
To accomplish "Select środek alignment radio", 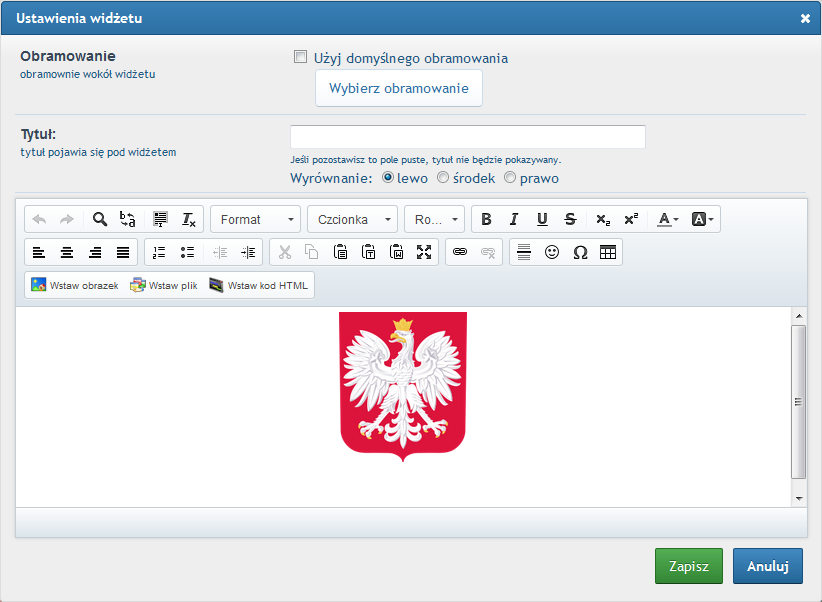I will point(443,177).
